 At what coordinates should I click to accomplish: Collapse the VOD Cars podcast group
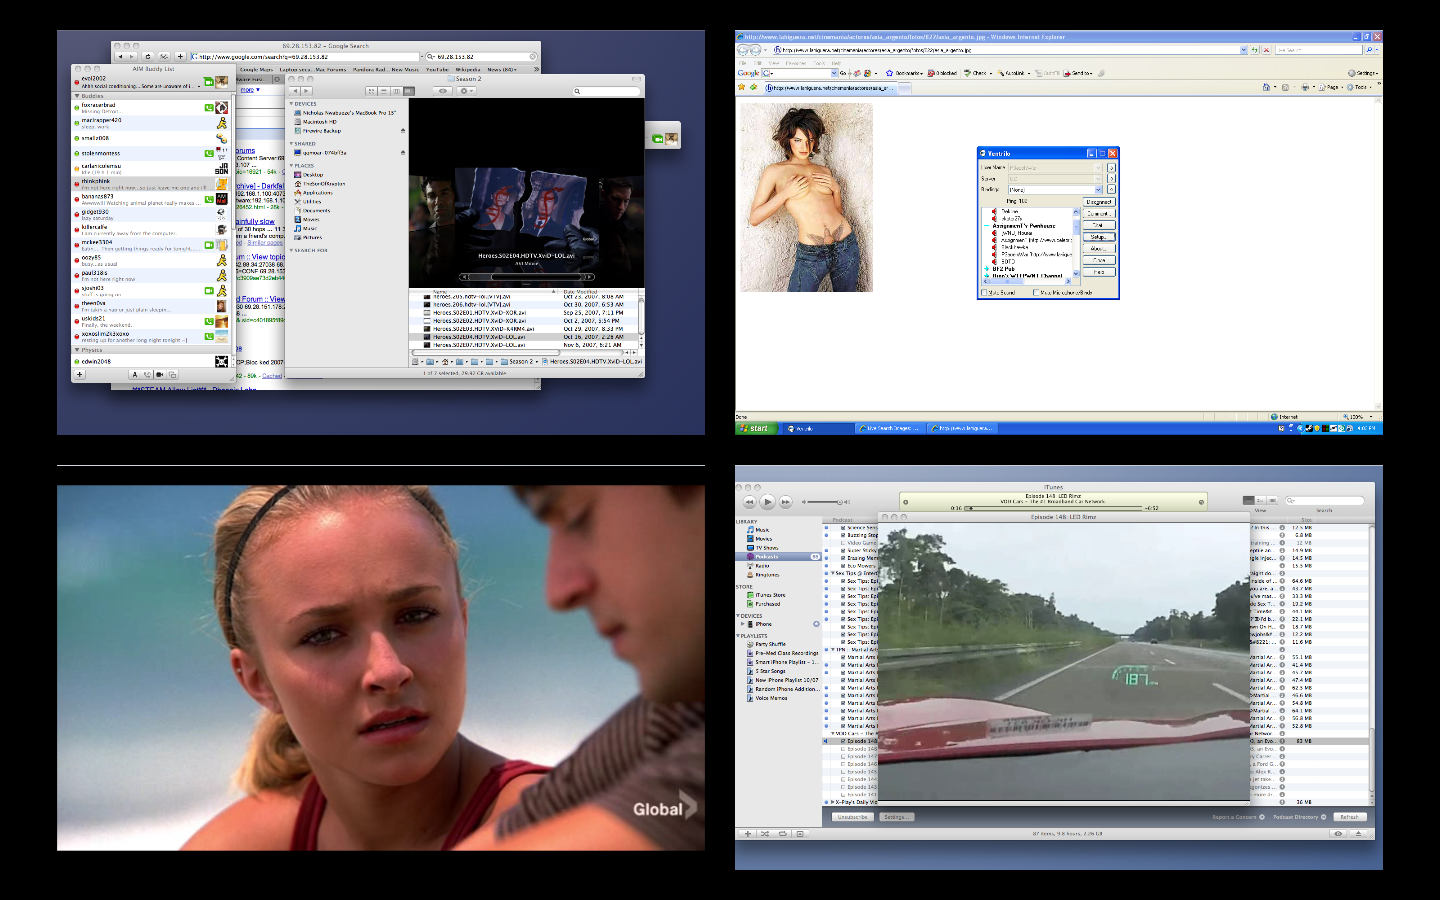coord(833,733)
